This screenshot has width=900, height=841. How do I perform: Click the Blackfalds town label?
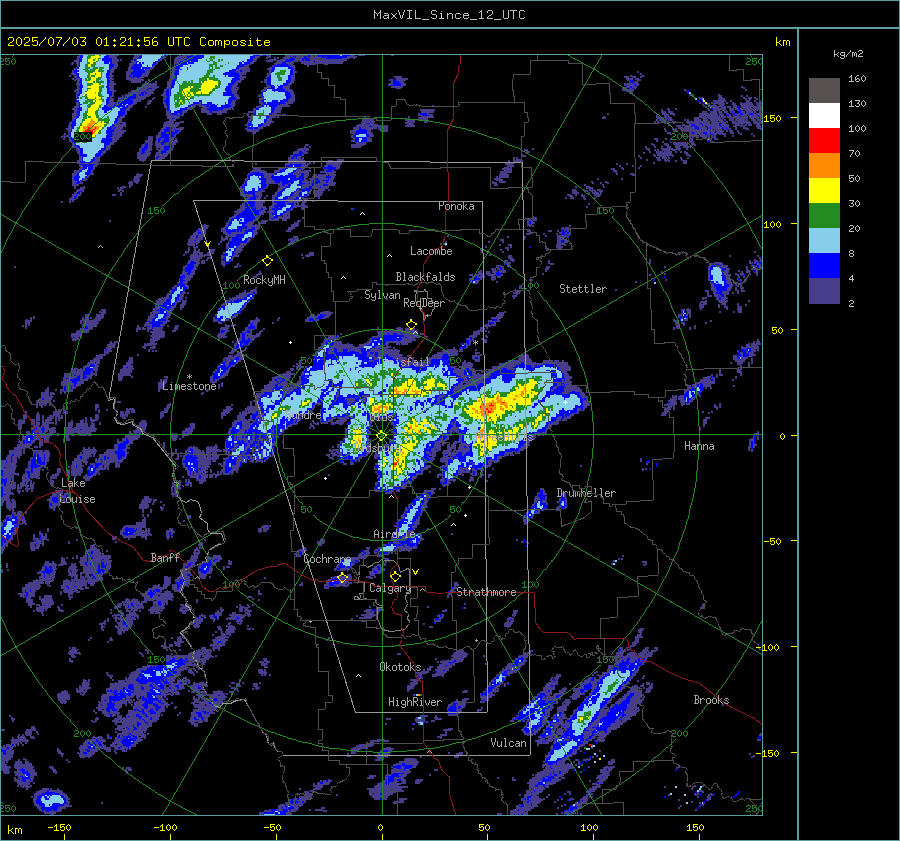coord(425,277)
